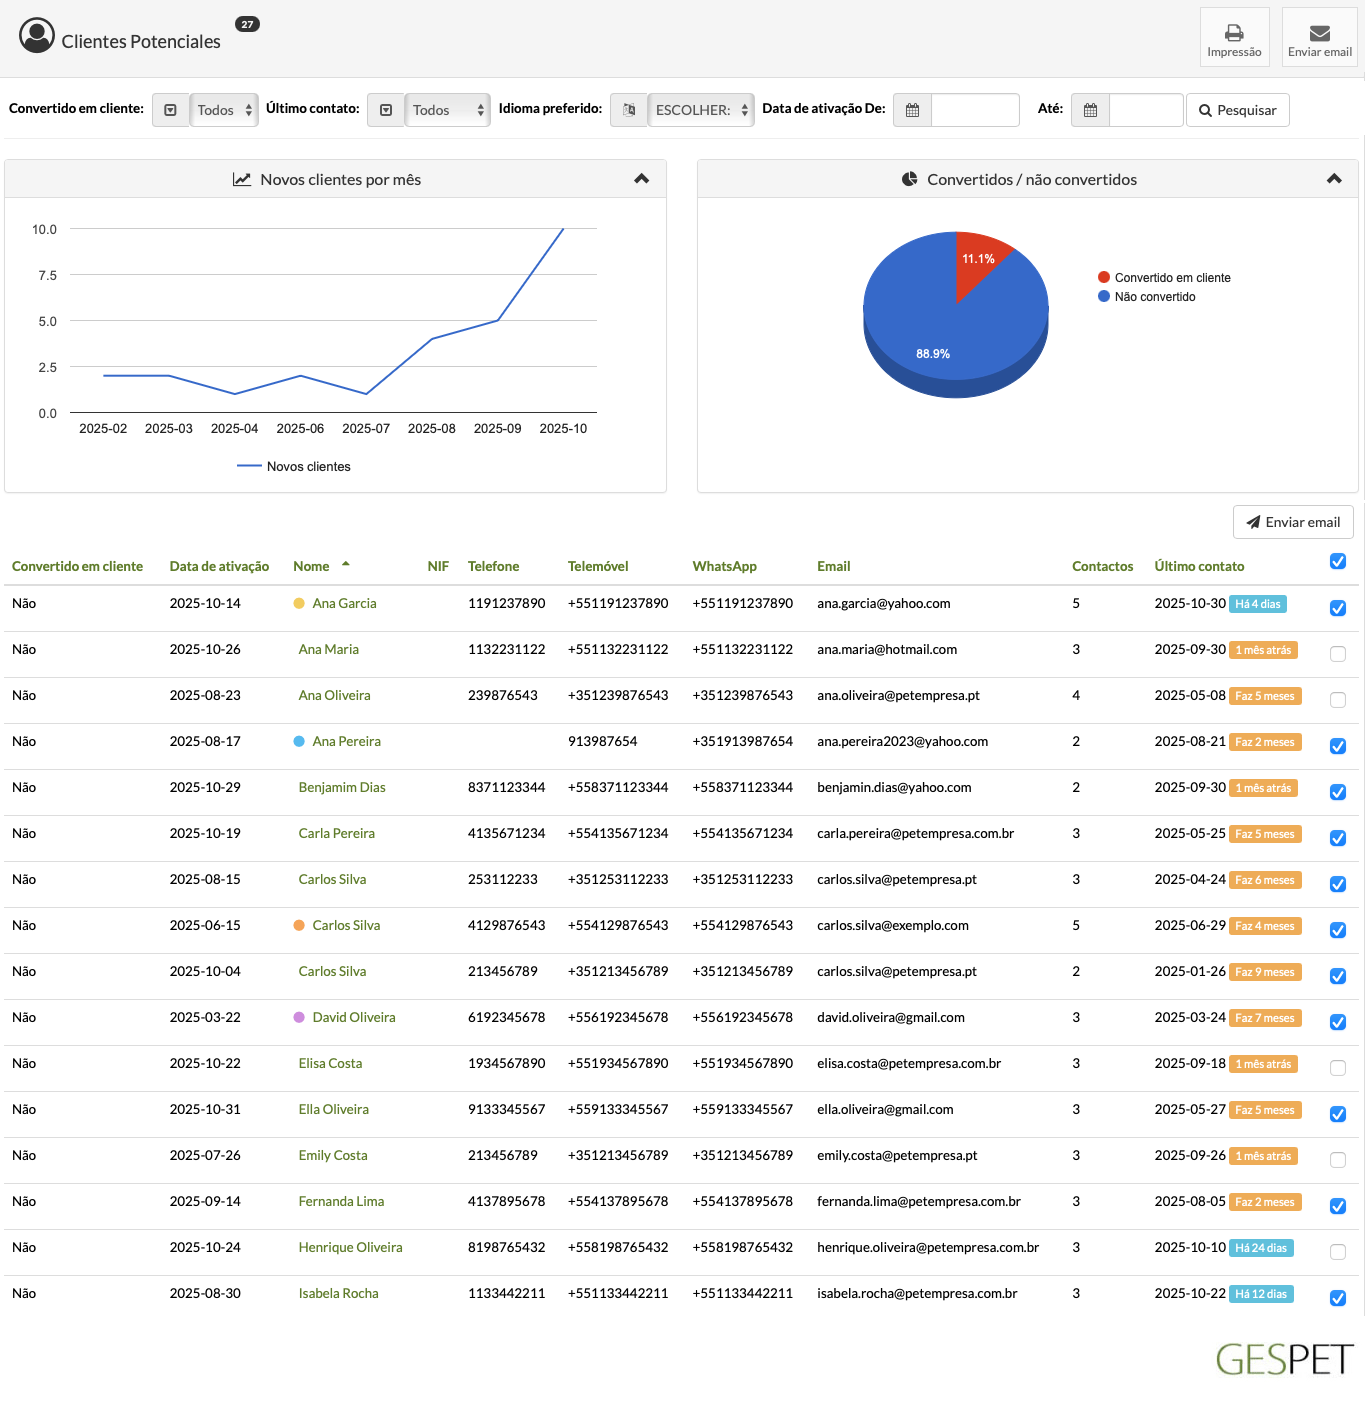Open the Idioma preferido ESCOLHER dropdown

click(x=701, y=110)
